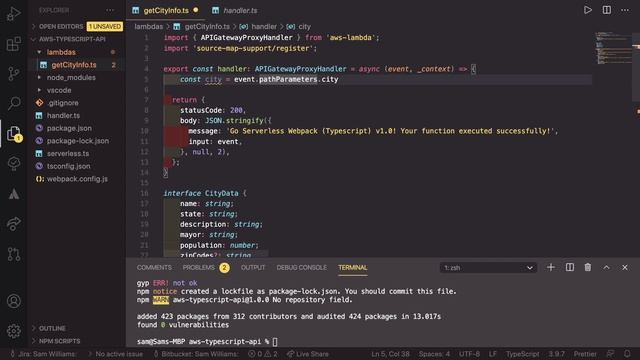Open editor More Actions ellipsis
This screenshot has height=360, width=640.
point(625,10)
